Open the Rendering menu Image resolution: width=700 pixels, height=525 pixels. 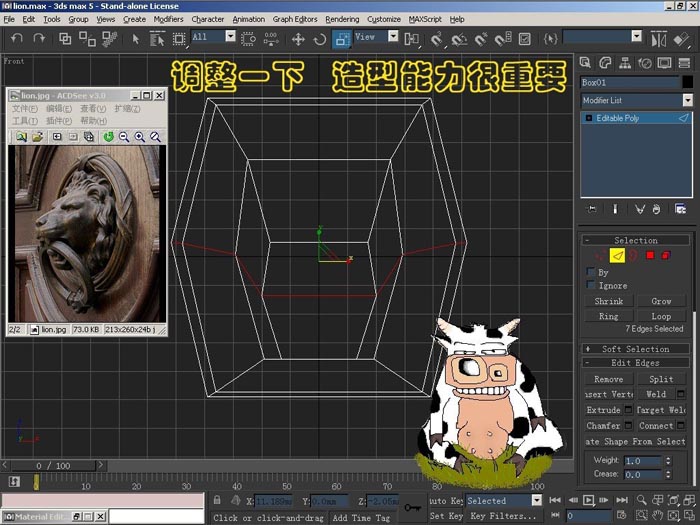[x=342, y=19]
